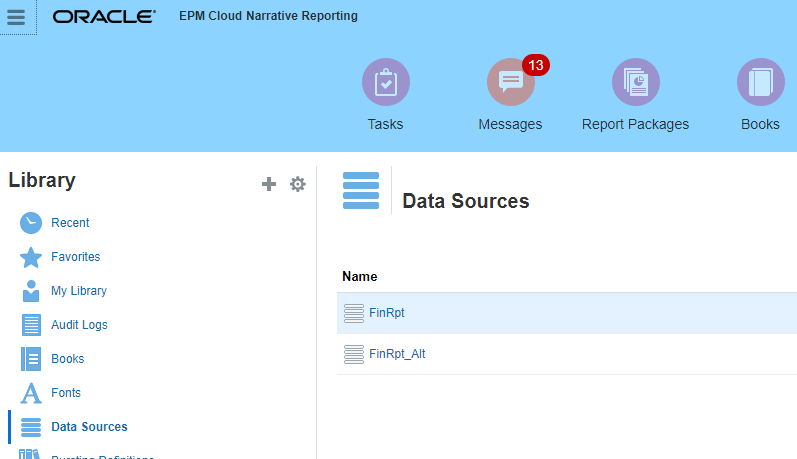
Task: Click the plus icon to create
Action: click(268, 184)
